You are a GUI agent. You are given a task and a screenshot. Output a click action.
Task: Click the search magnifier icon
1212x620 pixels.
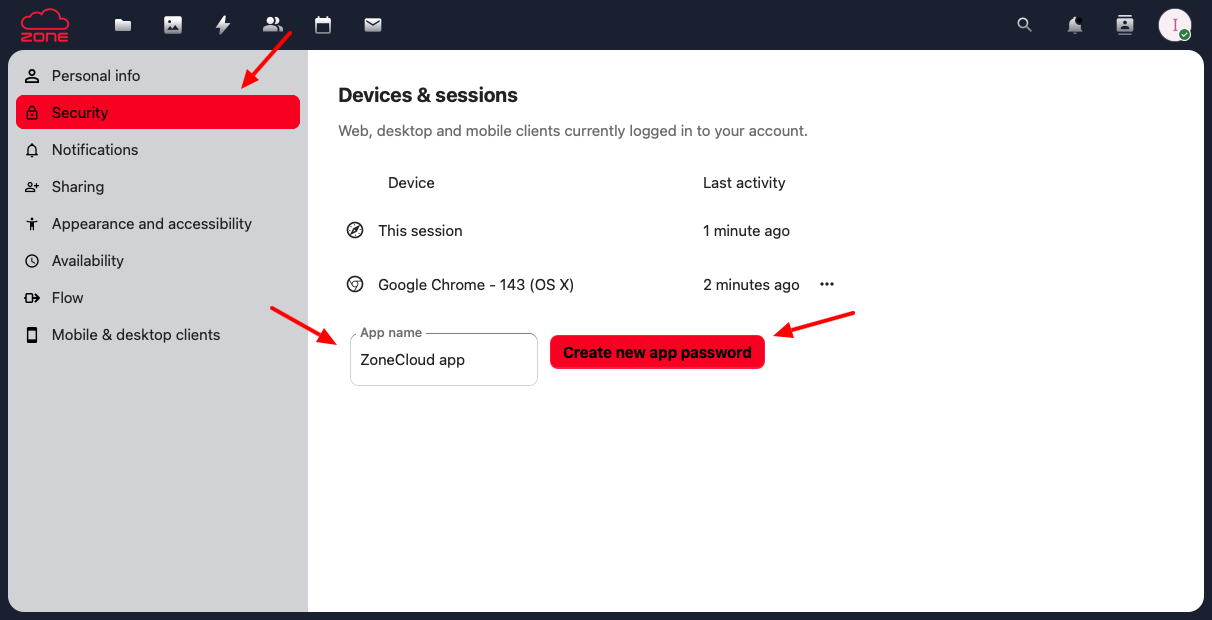(x=1024, y=25)
